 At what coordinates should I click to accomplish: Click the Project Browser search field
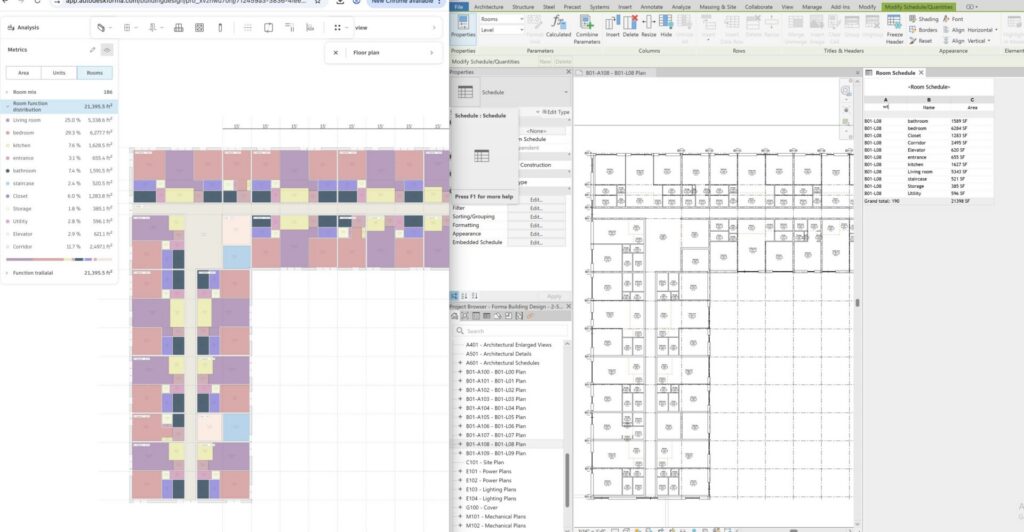click(x=510, y=331)
